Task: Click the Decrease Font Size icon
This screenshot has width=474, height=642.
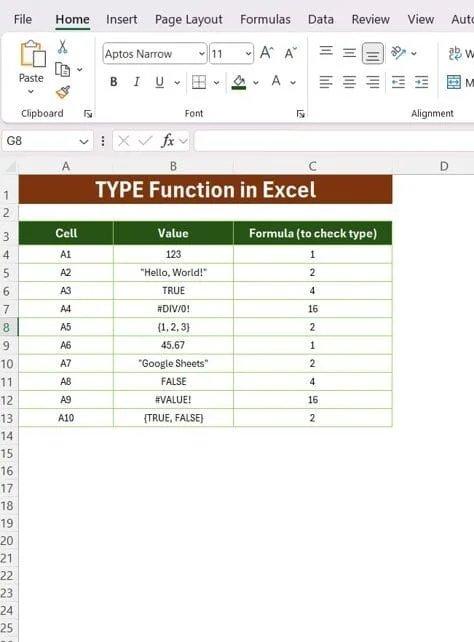Action: (290, 53)
